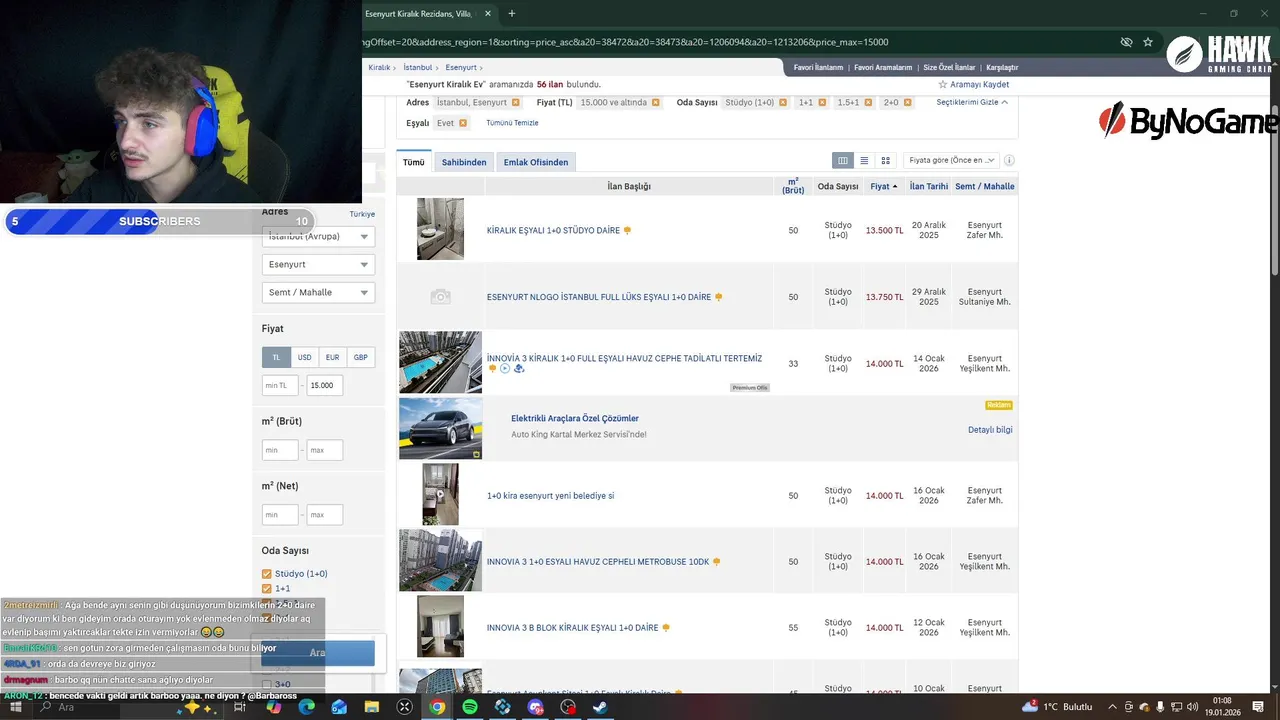
Task: Open a new browser tab
Action: point(512,14)
